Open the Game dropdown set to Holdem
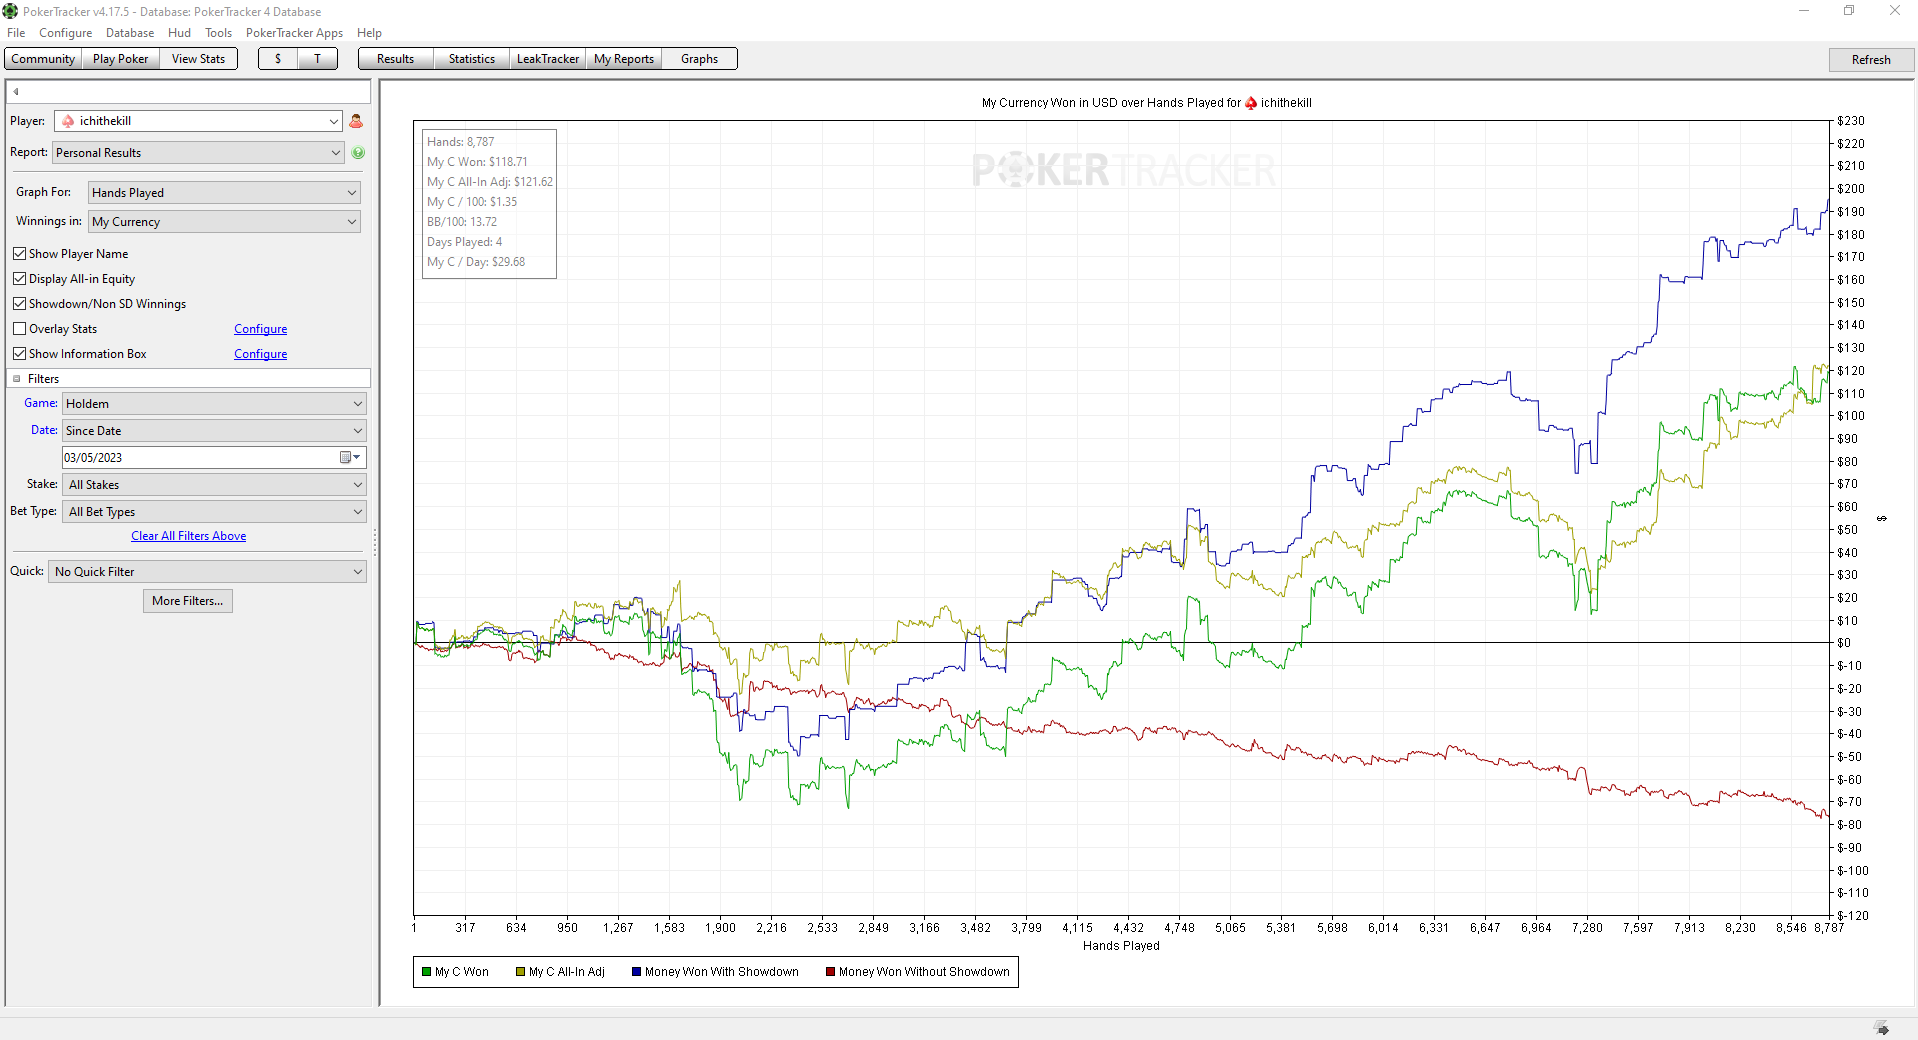The height and width of the screenshot is (1040, 1918). (214, 404)
